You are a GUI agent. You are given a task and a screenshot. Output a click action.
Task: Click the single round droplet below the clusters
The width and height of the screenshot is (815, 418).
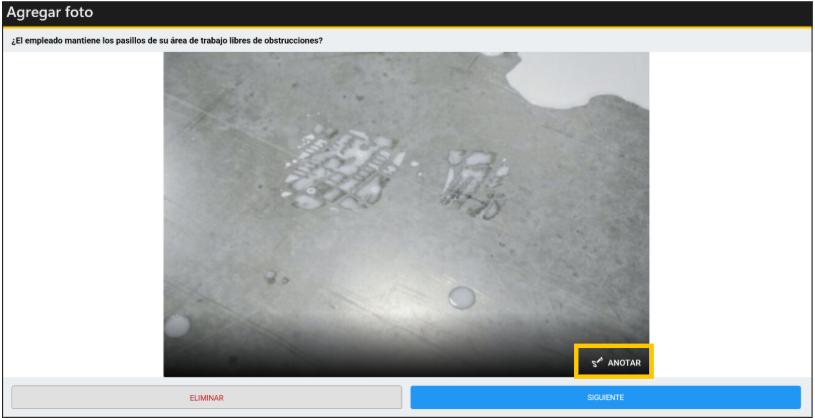point(461,296)
